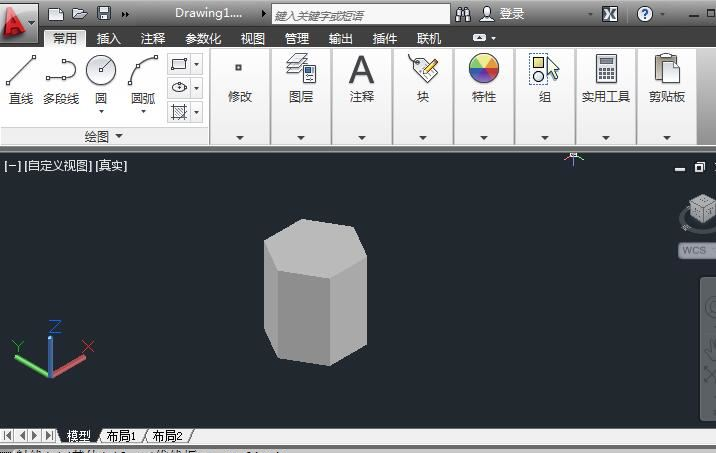Expand the rectangle tool dropdown arrow
The image size is (716, 453).
(x=196, y=64)
